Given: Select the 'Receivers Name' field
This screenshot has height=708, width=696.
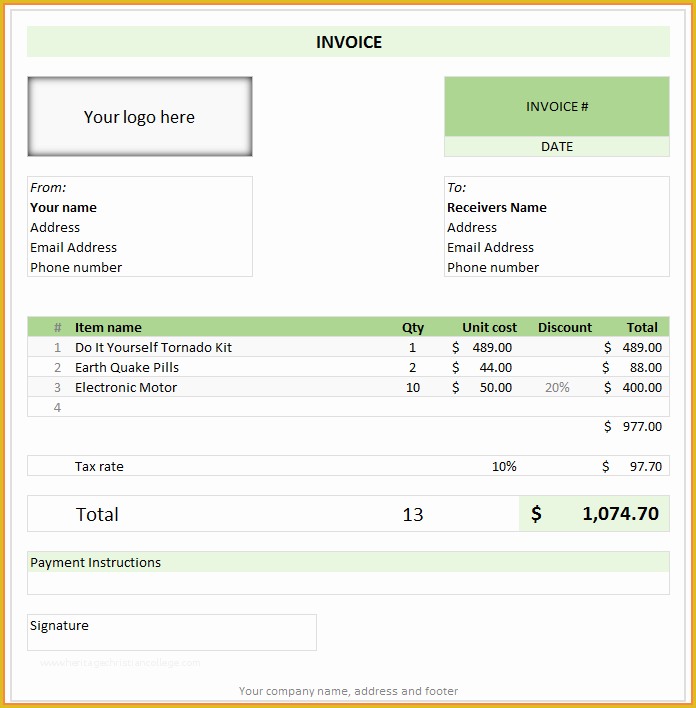Looking at the screenshot, I should [x=497, y=207].
